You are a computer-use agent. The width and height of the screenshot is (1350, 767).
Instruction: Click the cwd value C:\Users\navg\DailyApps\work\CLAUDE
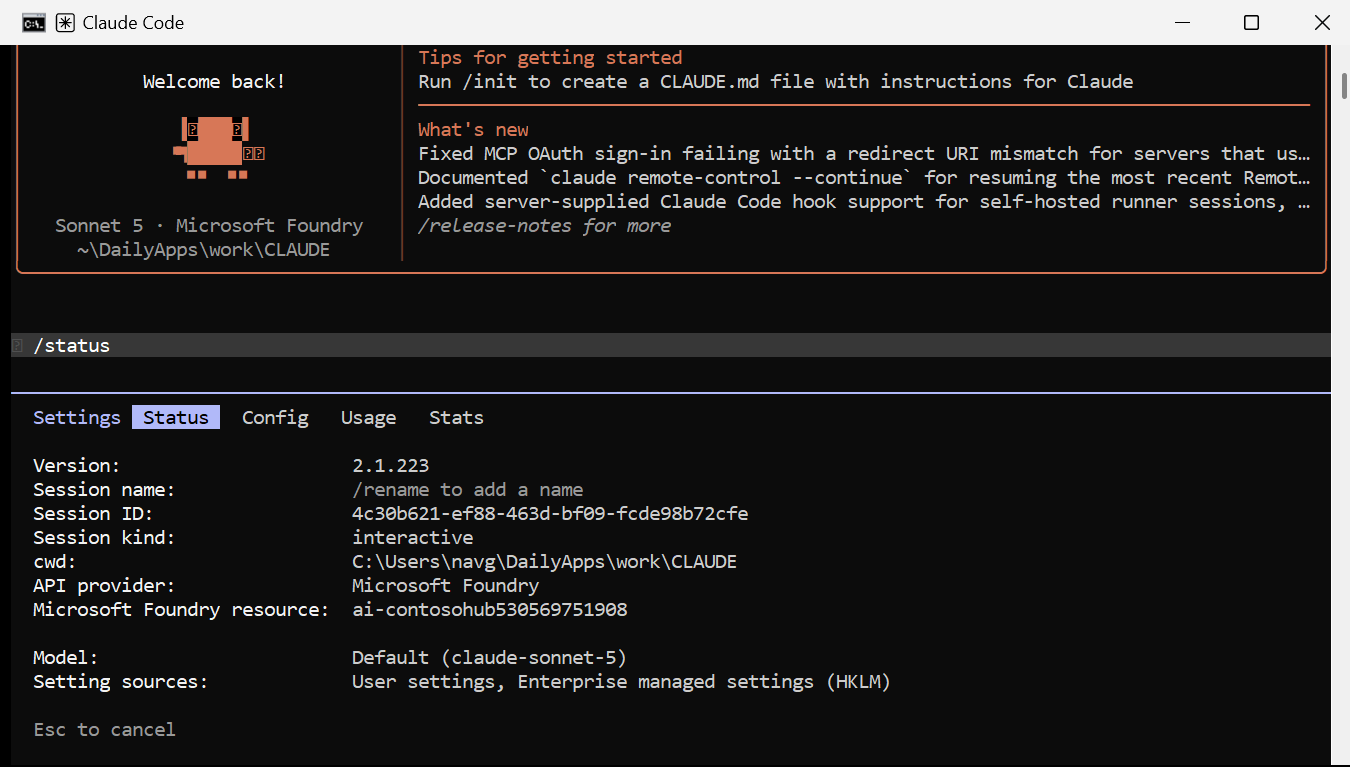tap(544, 562)
